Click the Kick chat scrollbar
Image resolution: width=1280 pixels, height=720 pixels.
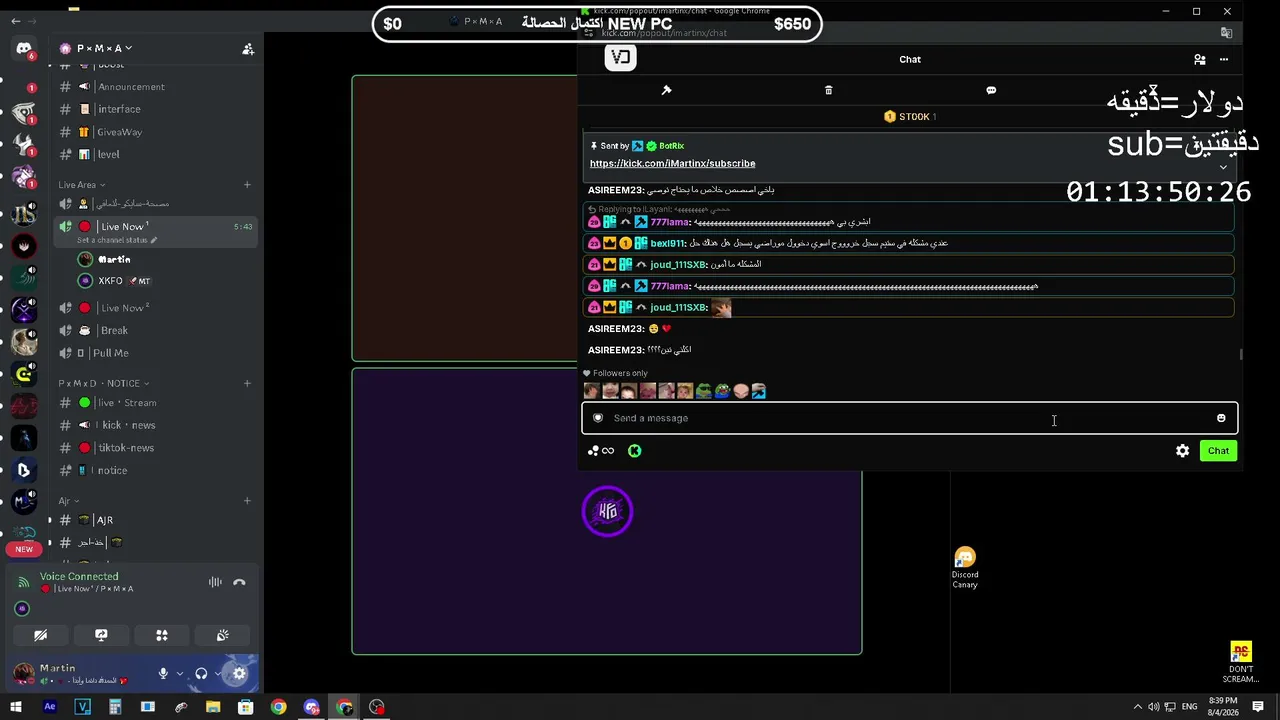tap(1241, 354)
